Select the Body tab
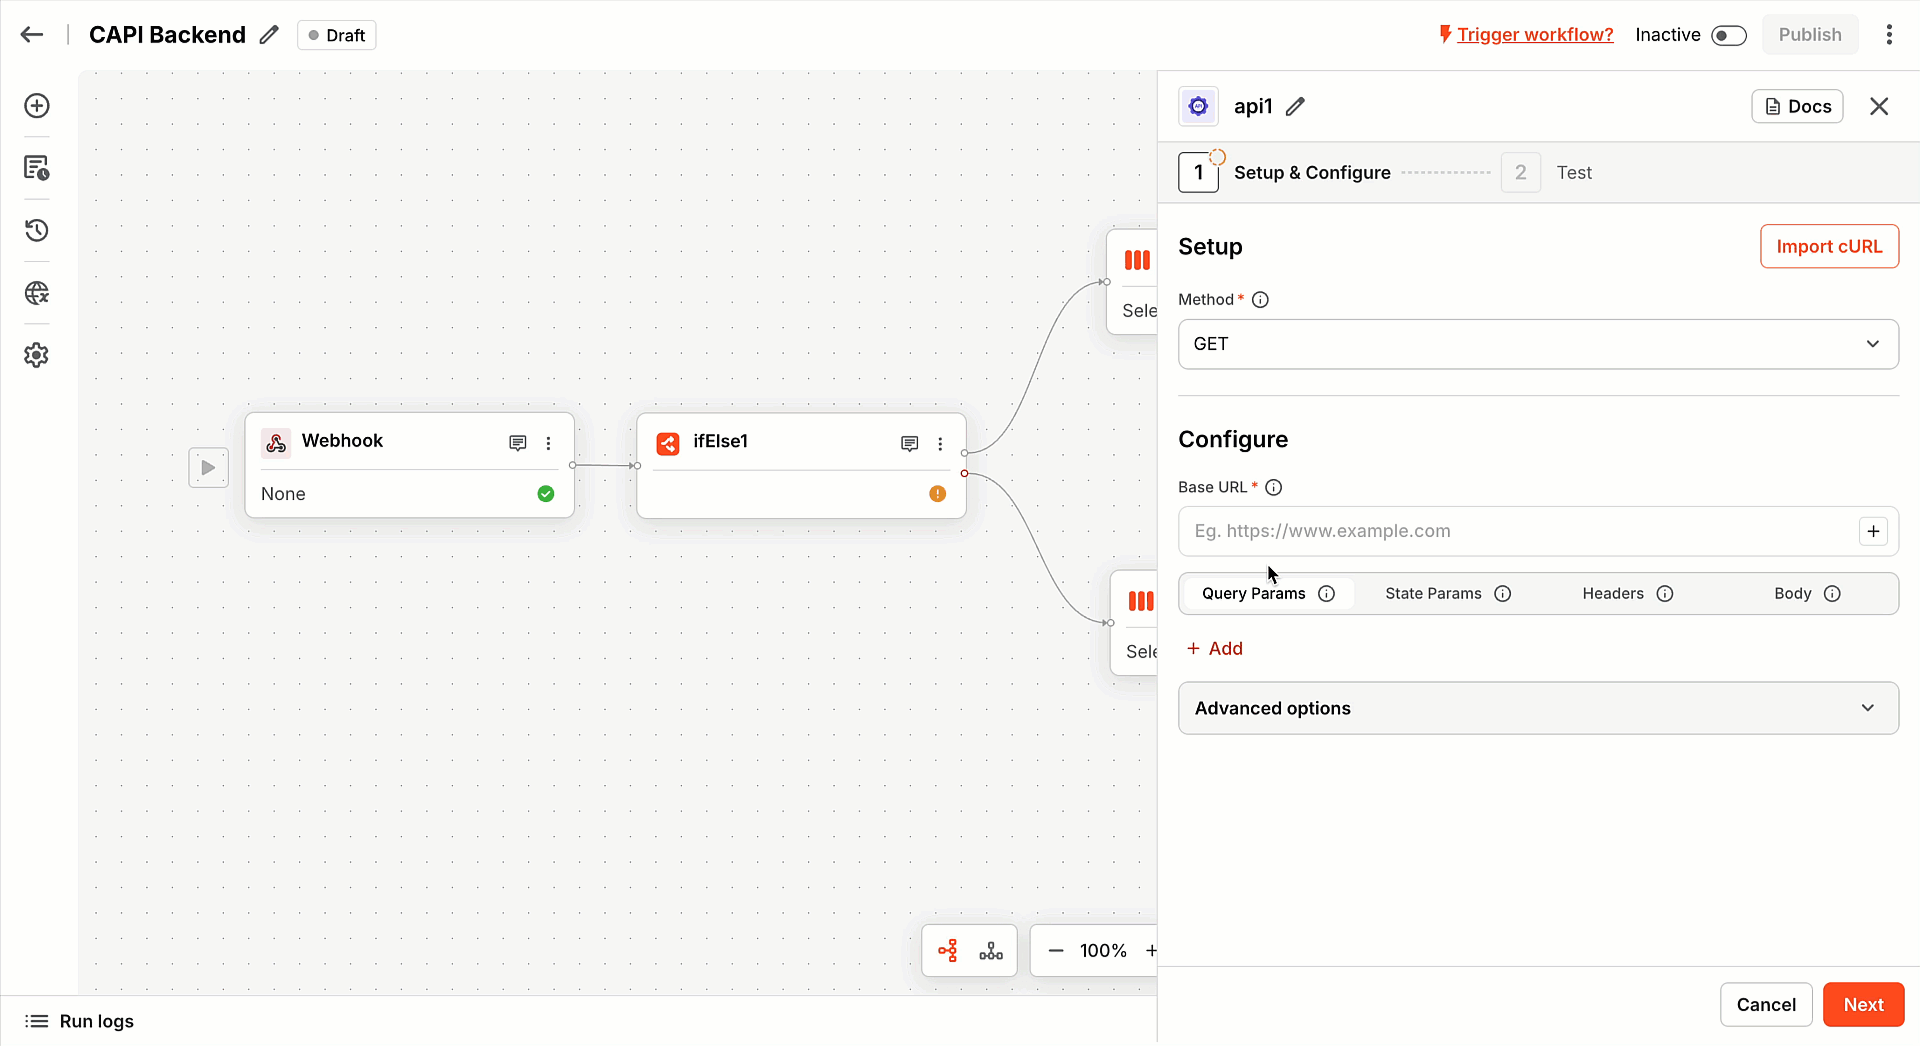The image size is (1920, 1046). click(1792, 594)
